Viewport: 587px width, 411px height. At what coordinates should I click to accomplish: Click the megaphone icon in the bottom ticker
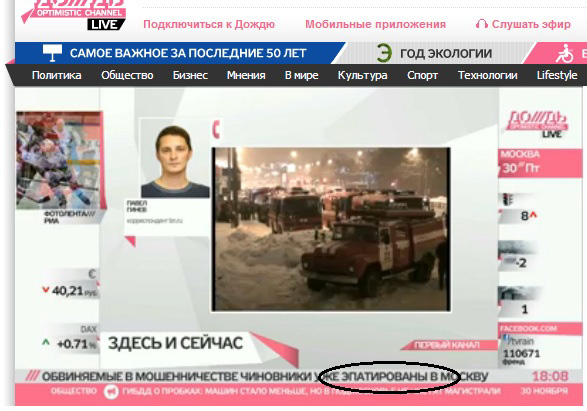(x=111, y=392)
